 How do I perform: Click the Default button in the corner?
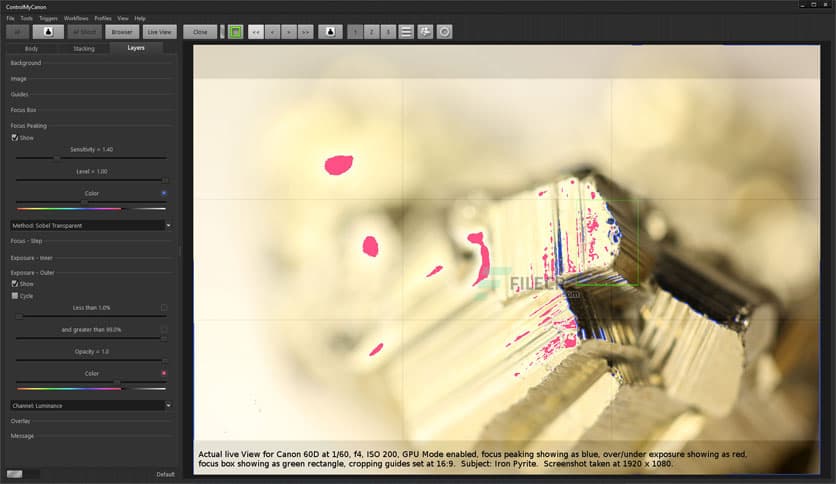(x=166, y=474)
